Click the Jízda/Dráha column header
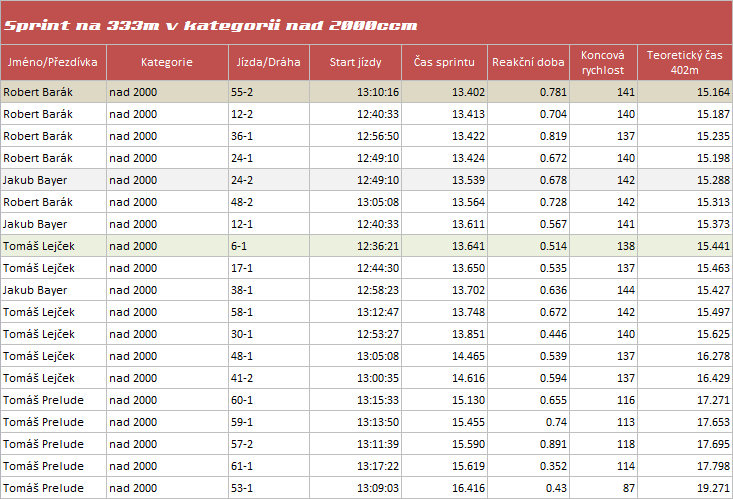733x499 pixels. pos(268,62)
